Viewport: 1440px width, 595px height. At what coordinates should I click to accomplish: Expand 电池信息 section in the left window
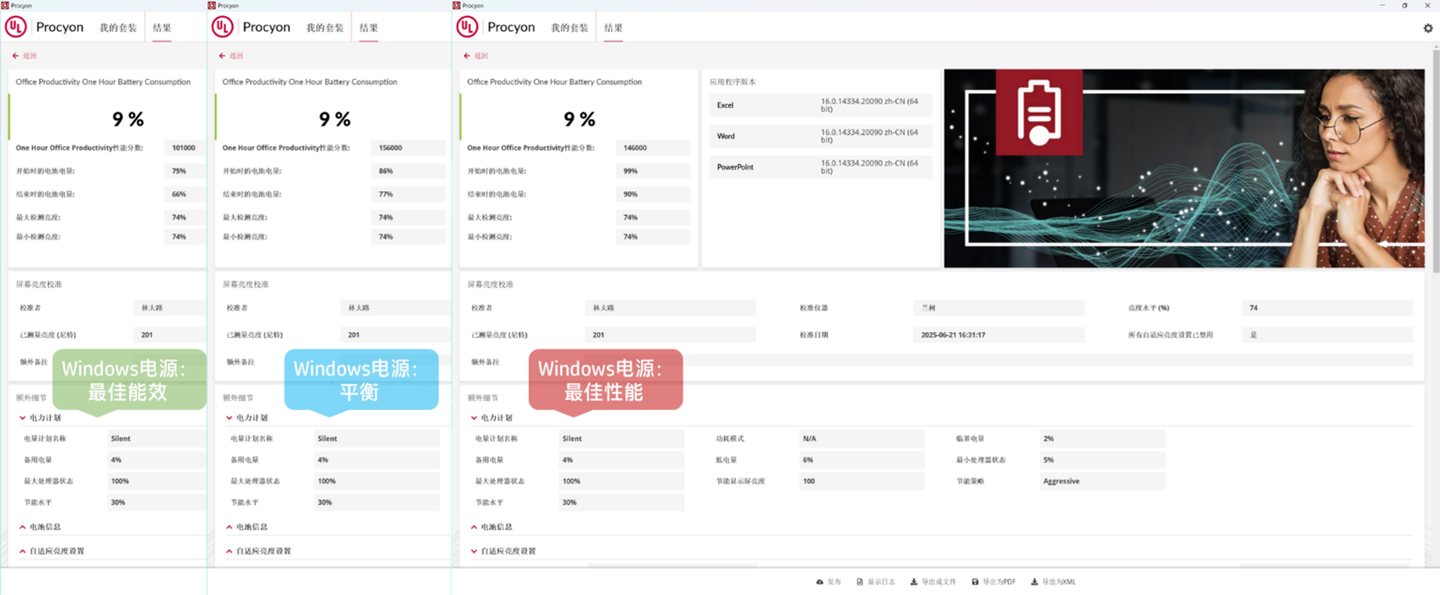tap(40, 527)
